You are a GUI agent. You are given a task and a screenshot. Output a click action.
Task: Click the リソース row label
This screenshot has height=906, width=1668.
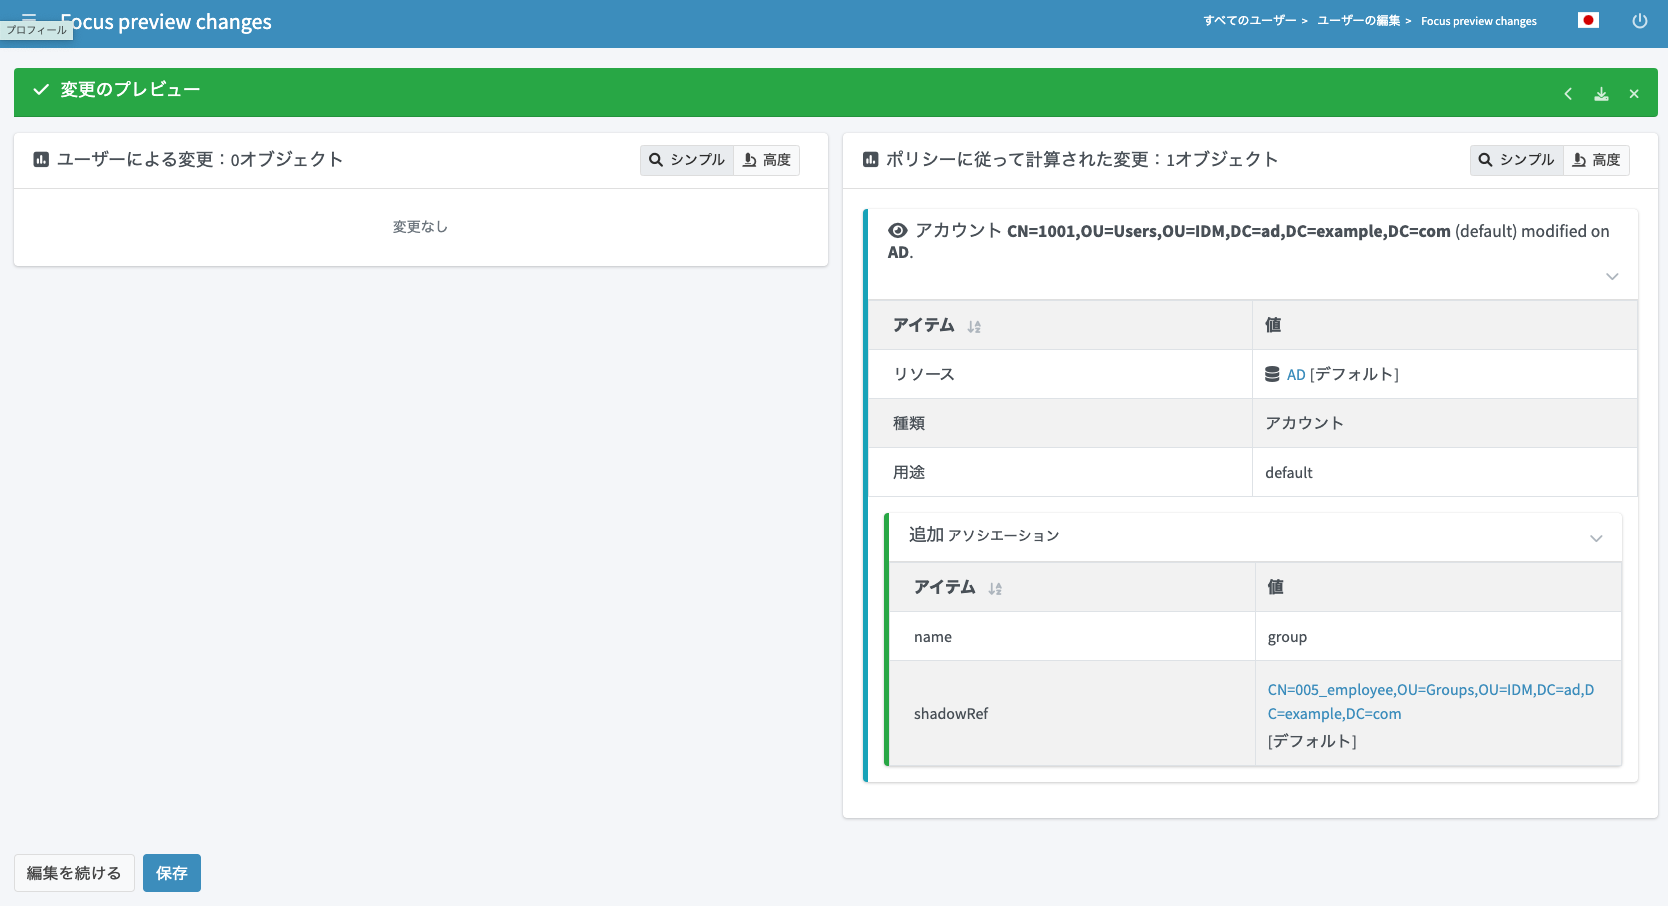click(924, 374)
